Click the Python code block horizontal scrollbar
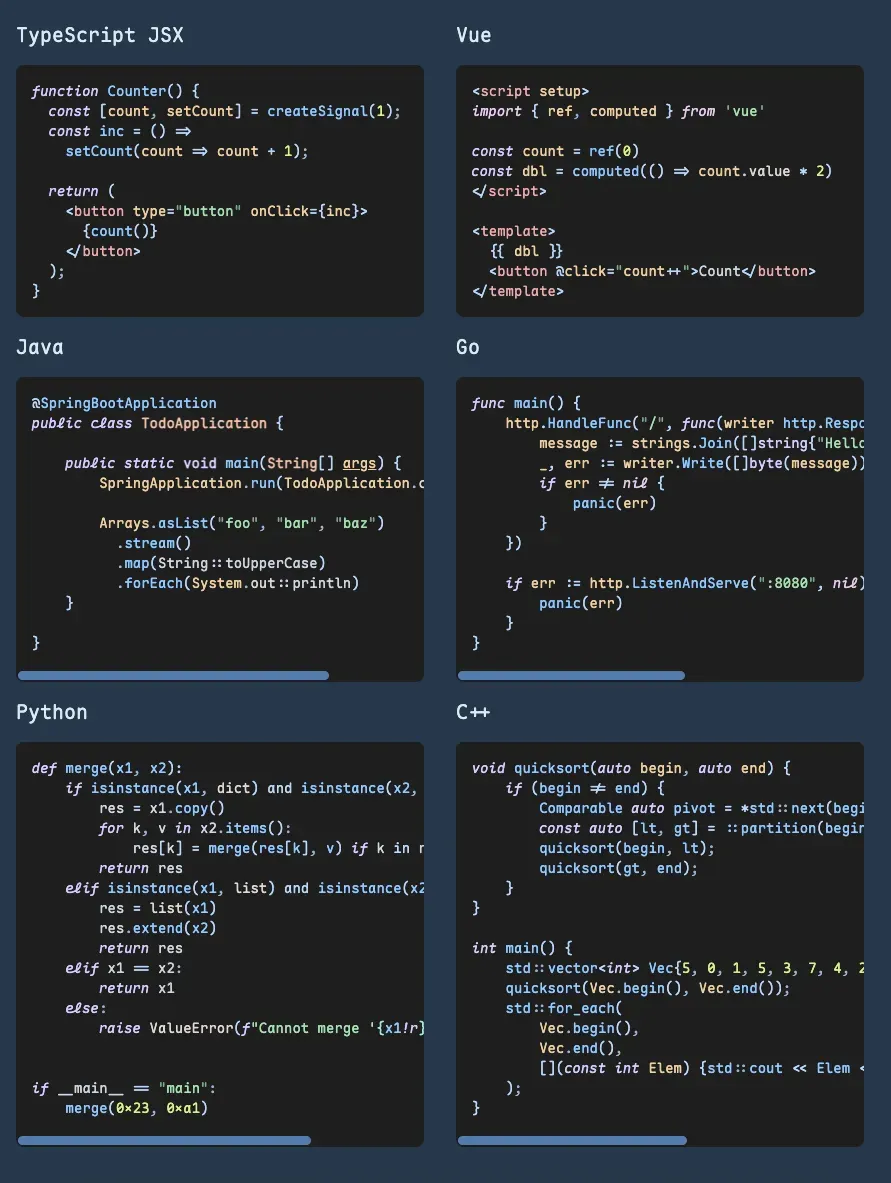Image resolution: width=891 pixels, height=1183 pixels. pos(164,1140)
